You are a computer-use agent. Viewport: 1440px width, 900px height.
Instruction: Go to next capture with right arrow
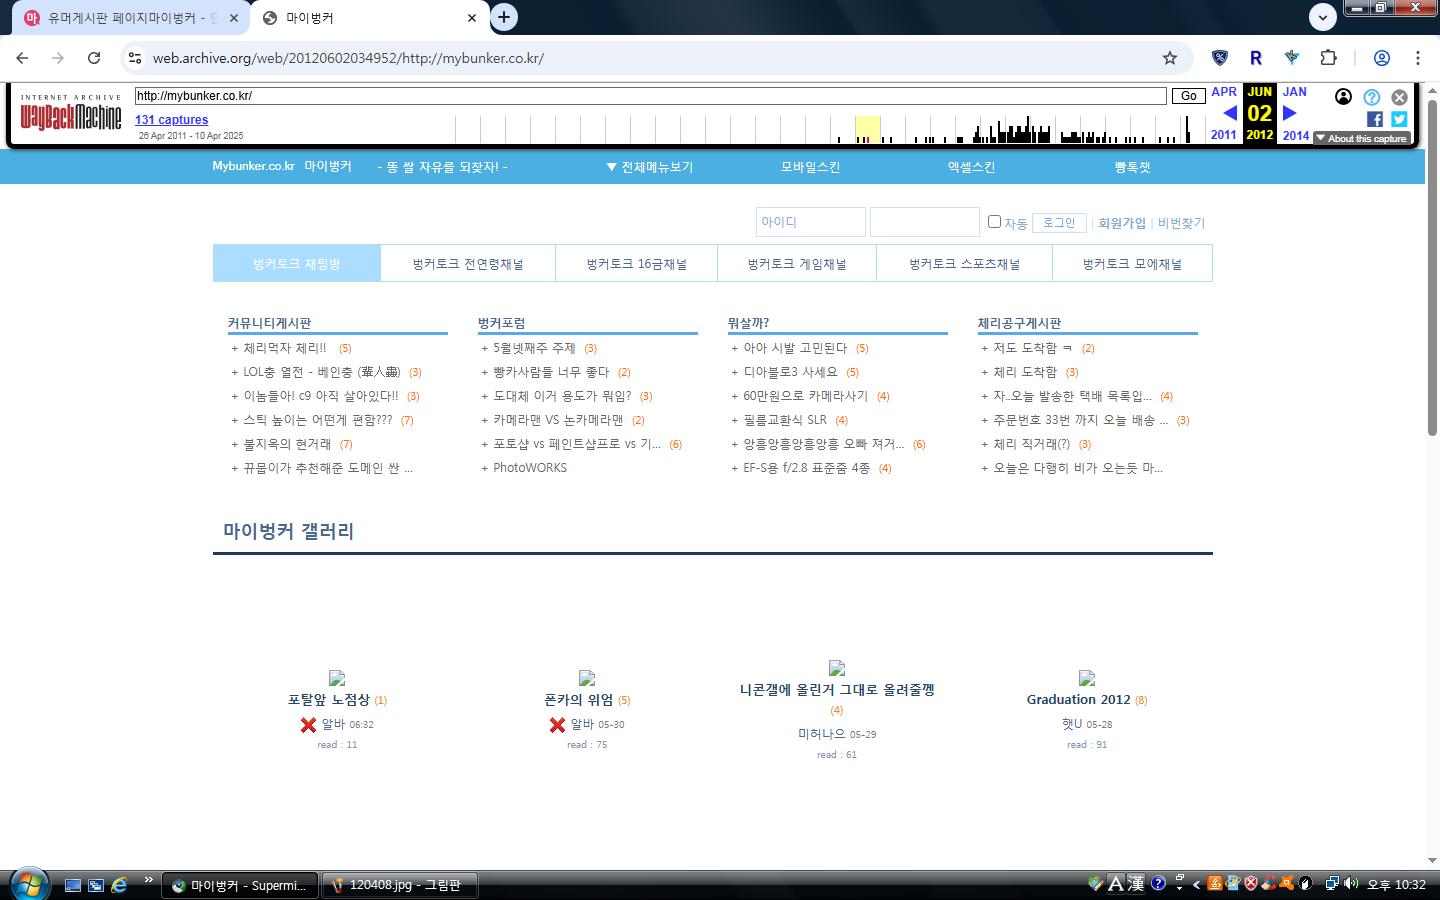1290,113
